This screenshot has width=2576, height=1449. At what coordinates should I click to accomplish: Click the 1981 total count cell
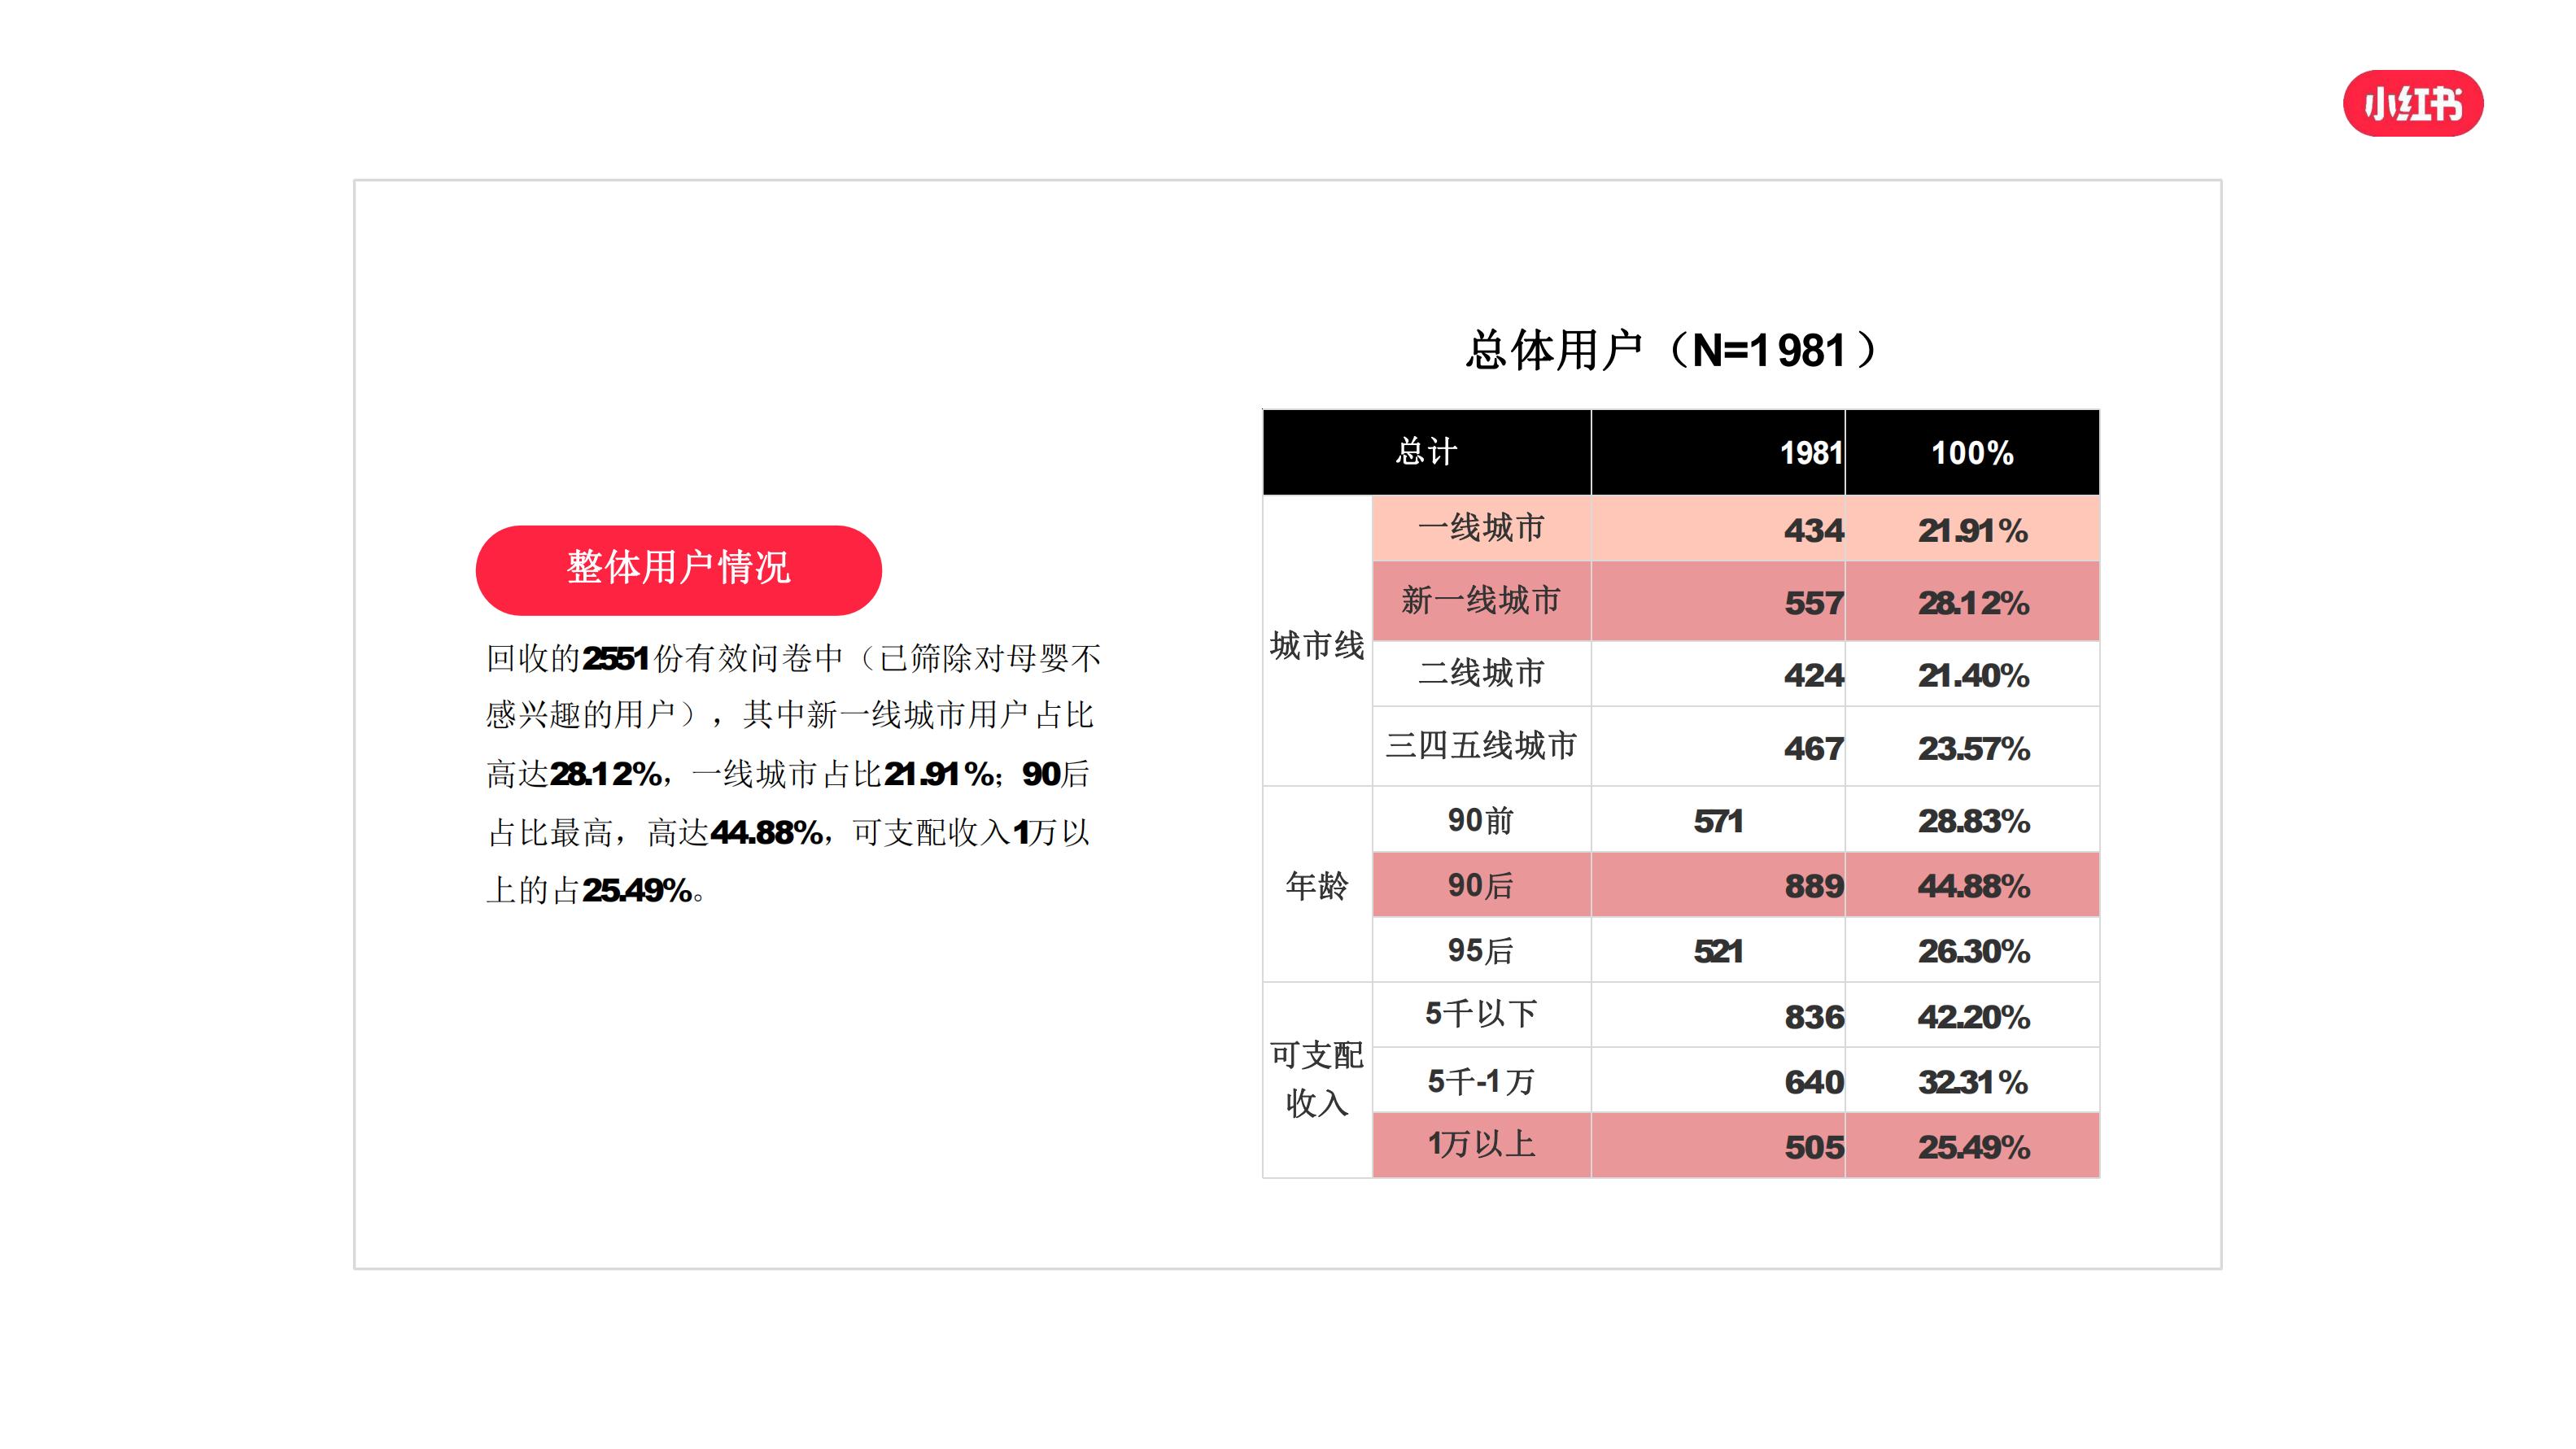[x=1717, y=451]
